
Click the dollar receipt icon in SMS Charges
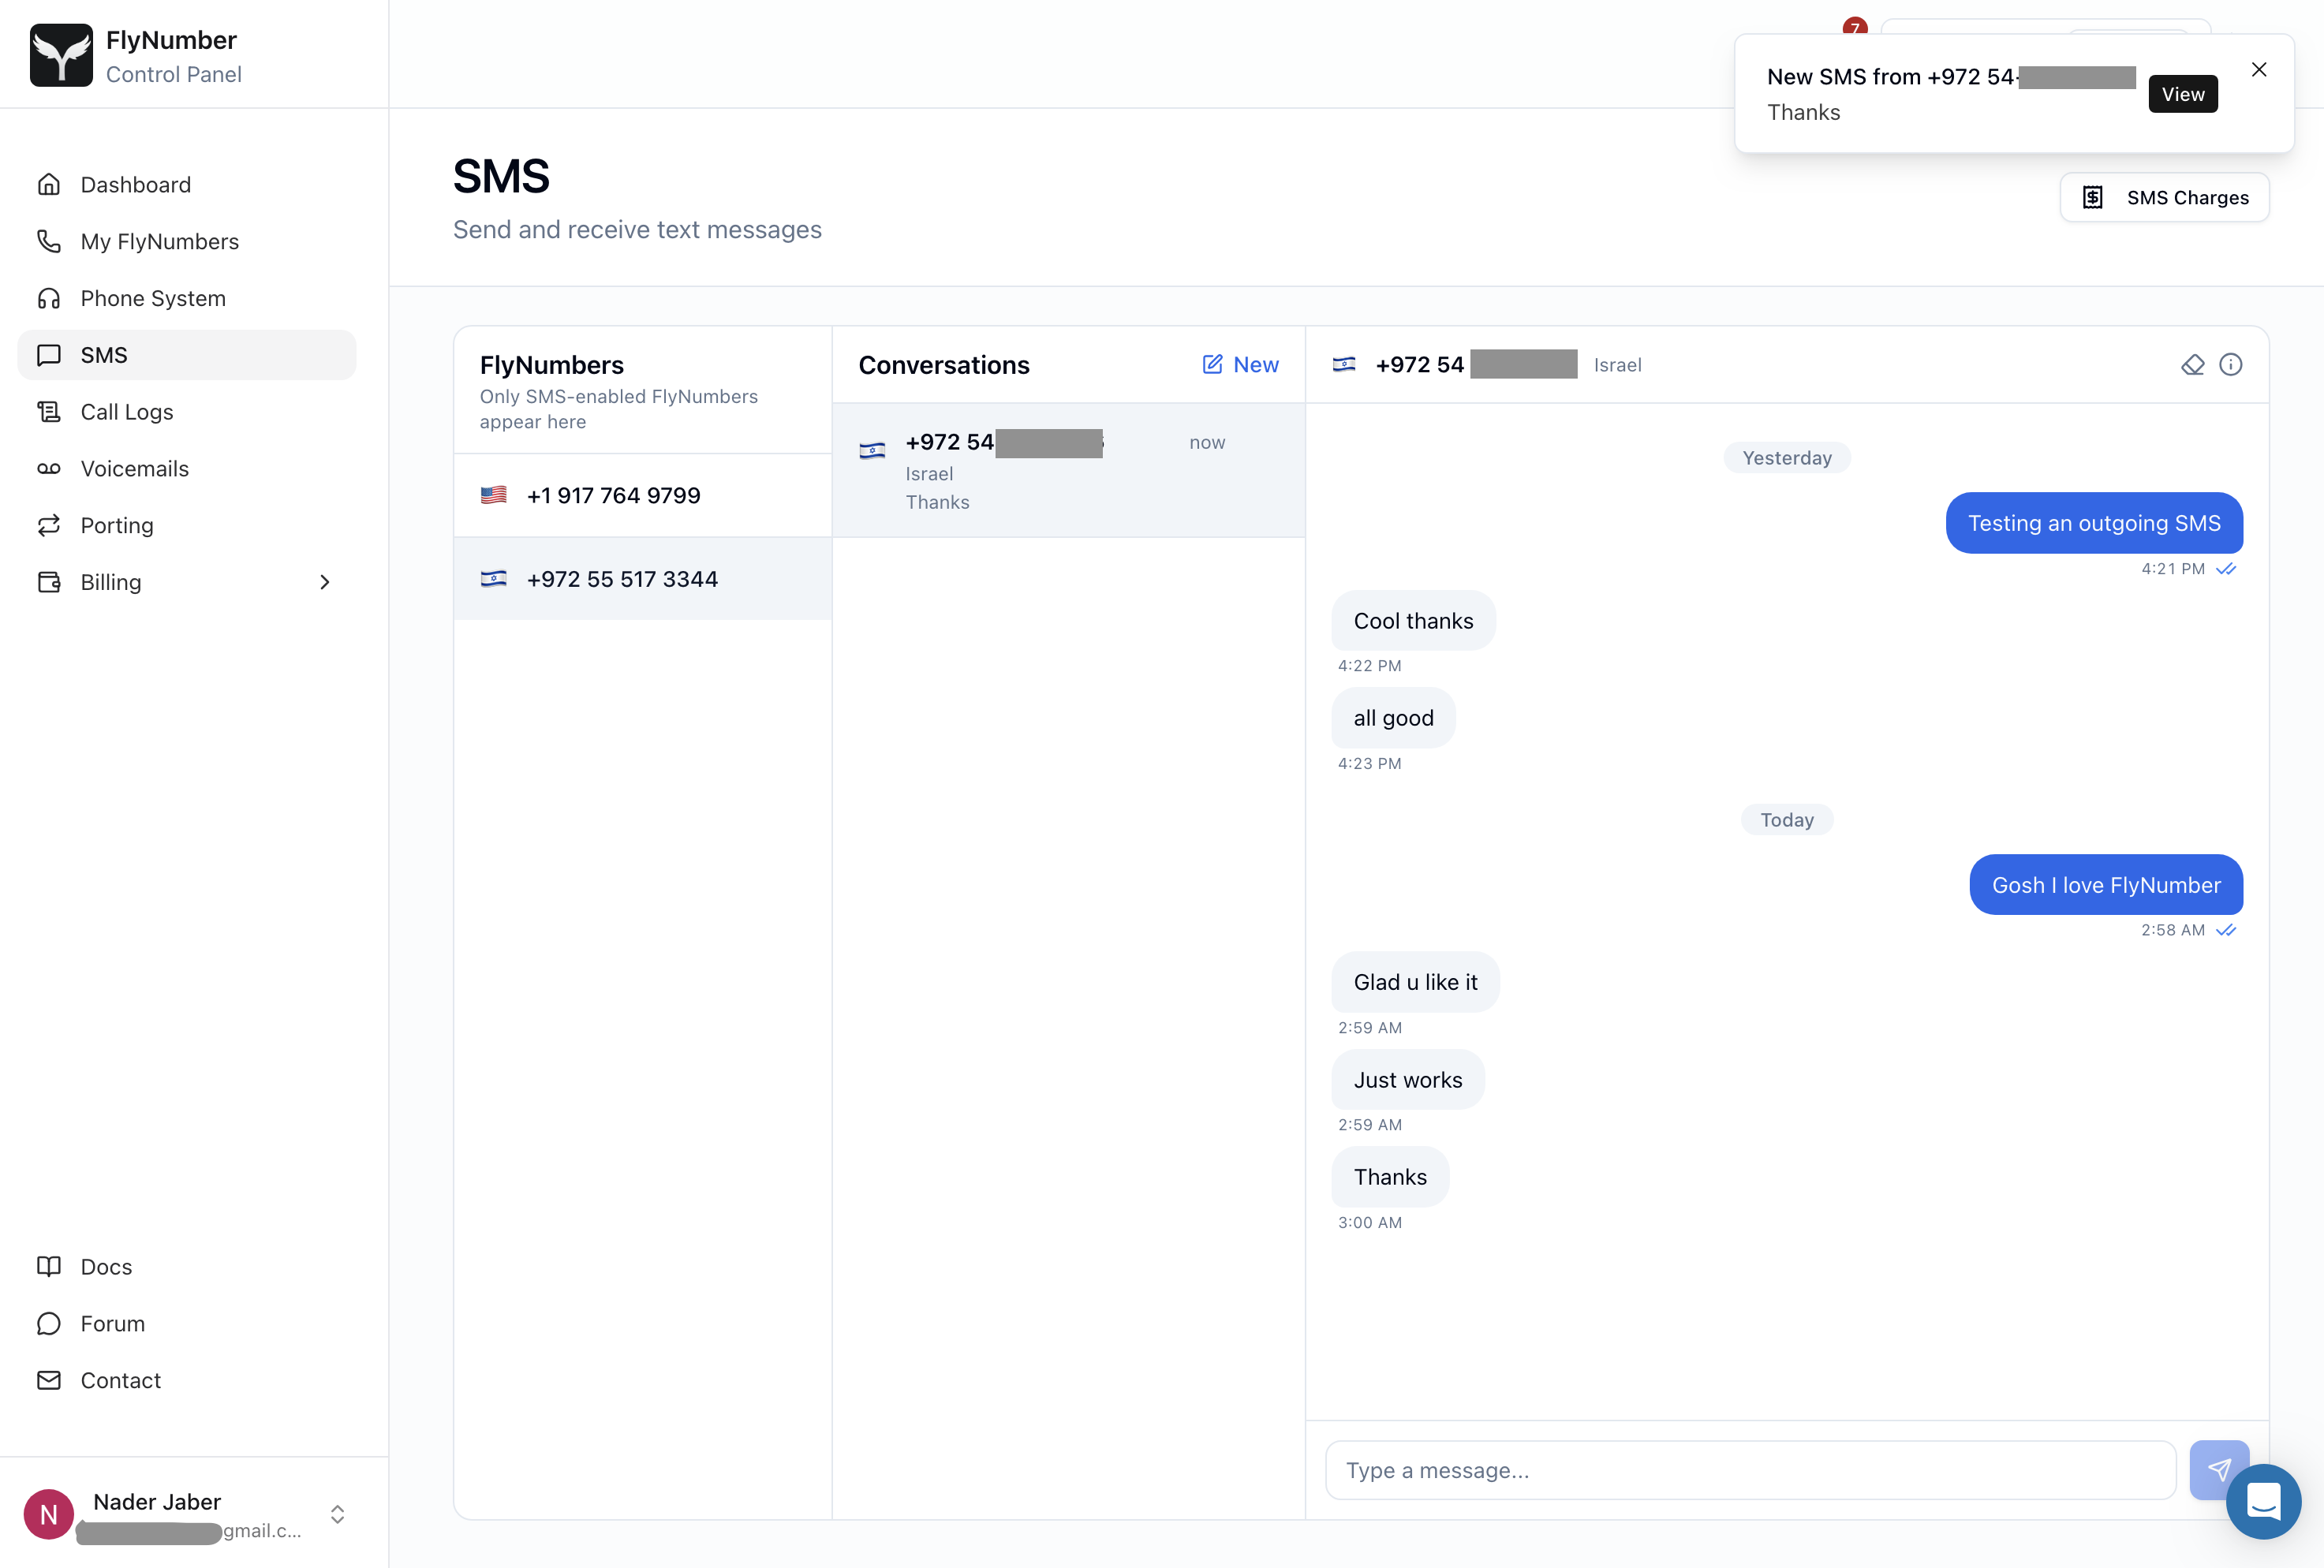tap(2093, 197)
